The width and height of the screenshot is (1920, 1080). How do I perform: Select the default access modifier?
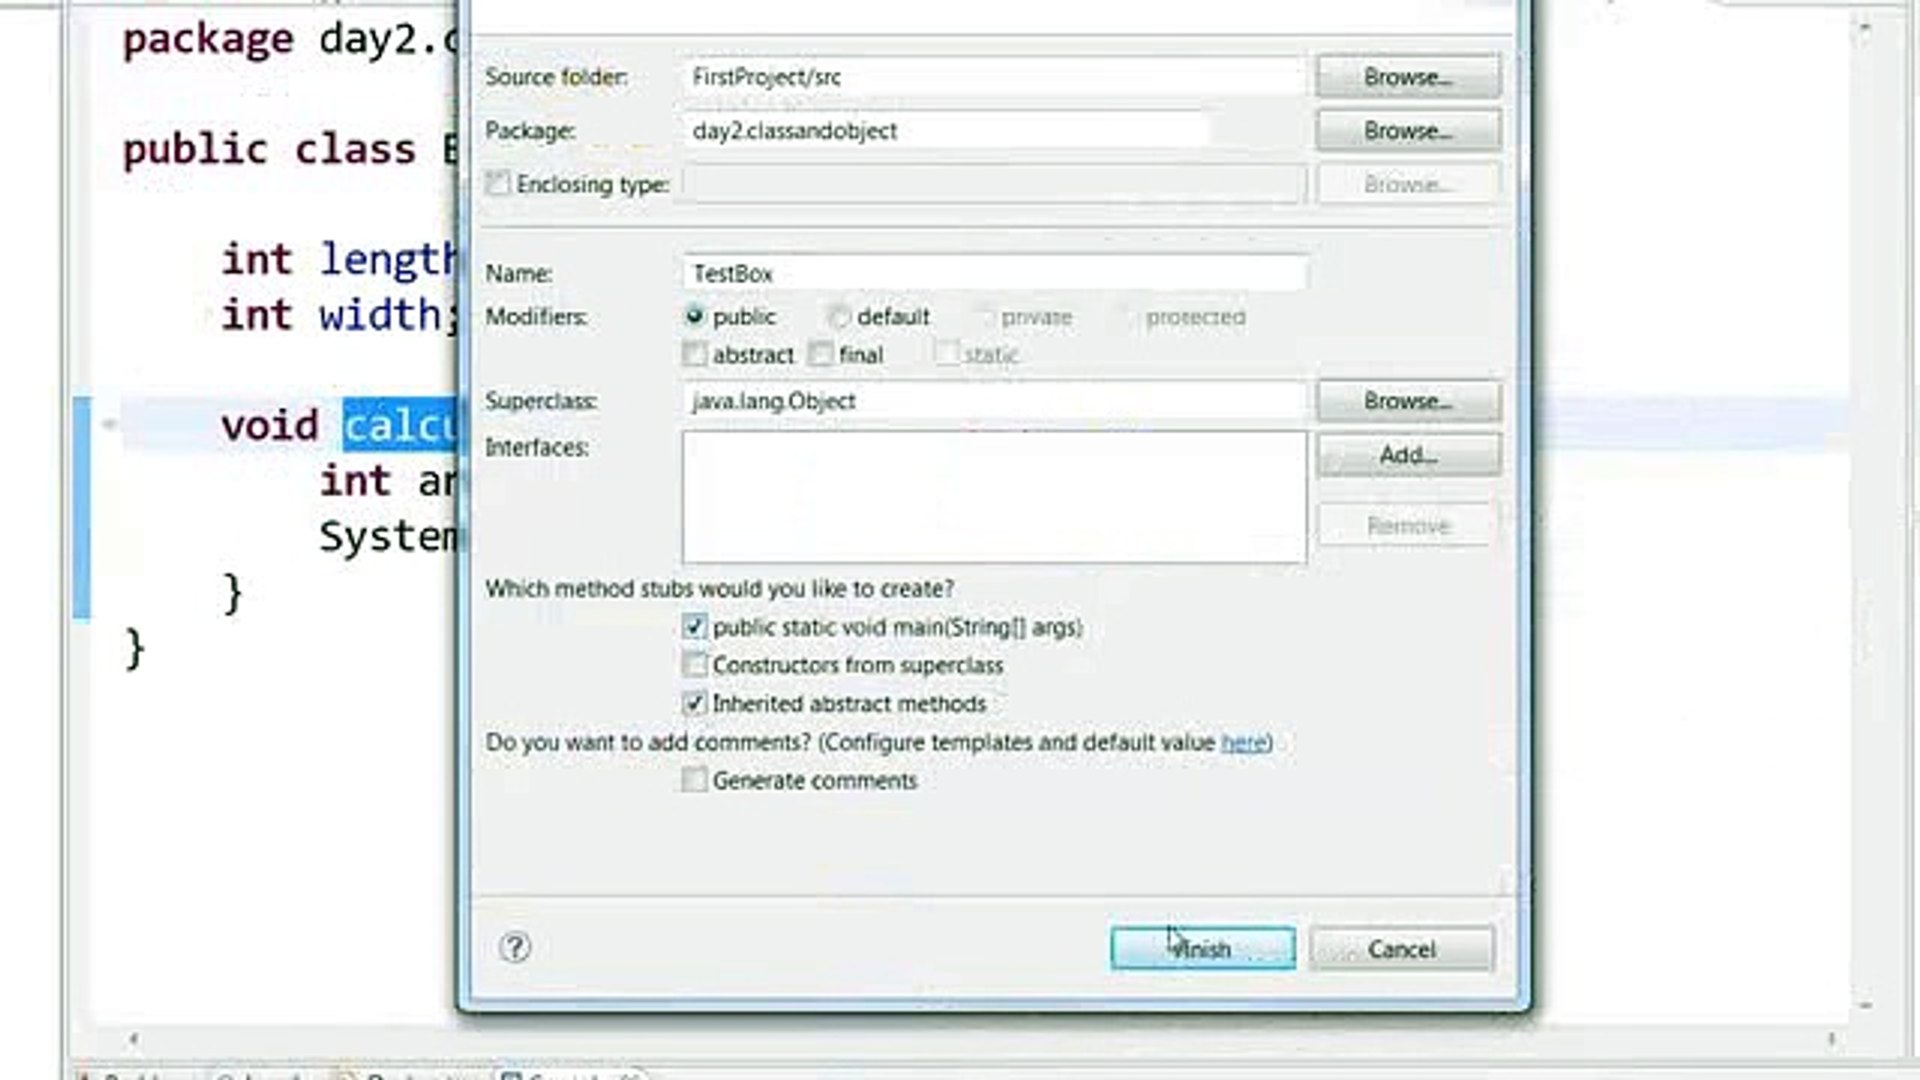click(x=839, y=316)
